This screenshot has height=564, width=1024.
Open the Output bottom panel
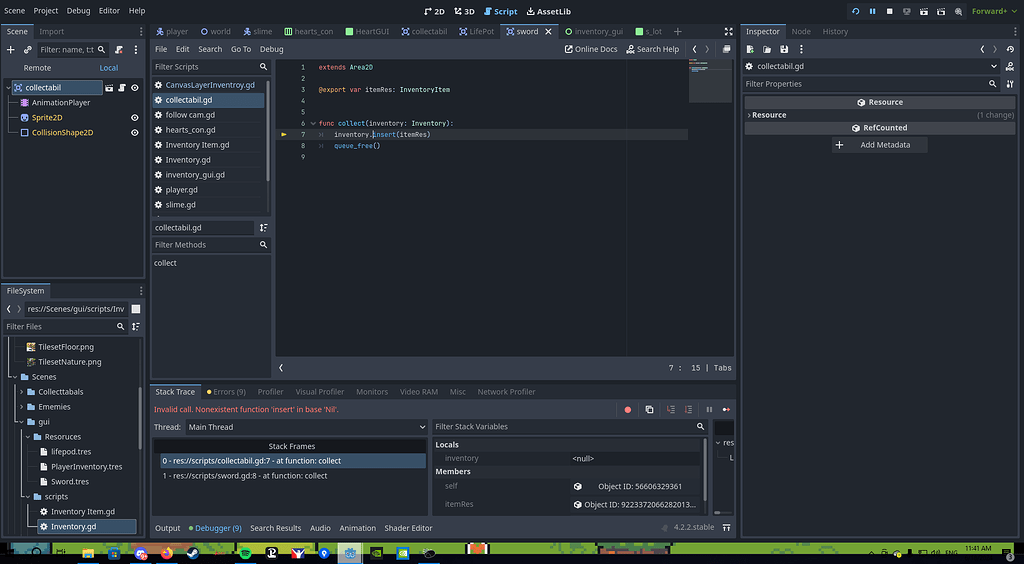167,528
